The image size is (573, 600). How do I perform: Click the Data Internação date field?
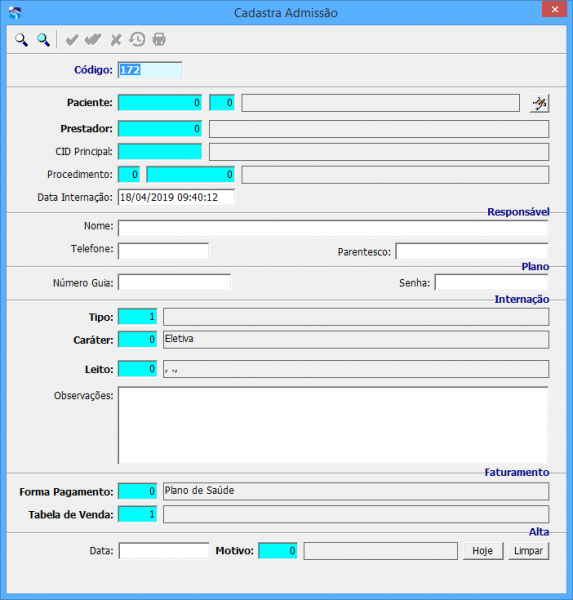[176, 197]
